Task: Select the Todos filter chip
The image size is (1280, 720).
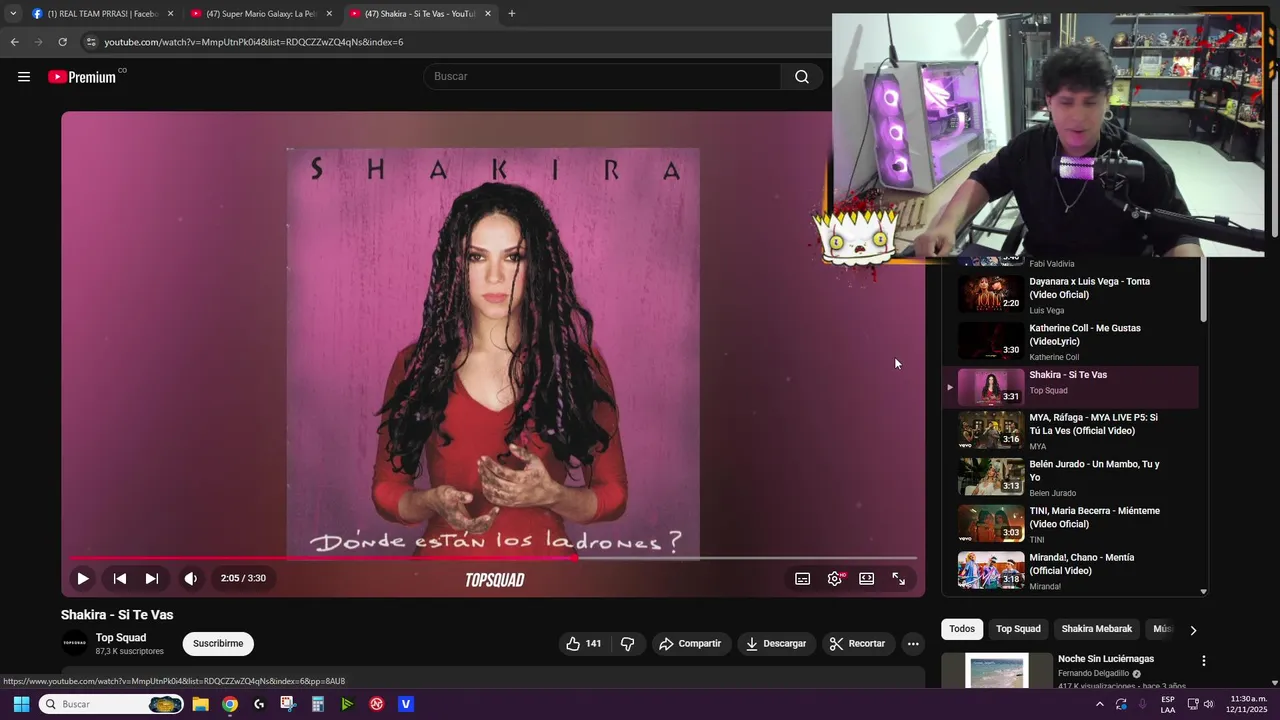Action: tap(962, 629)
